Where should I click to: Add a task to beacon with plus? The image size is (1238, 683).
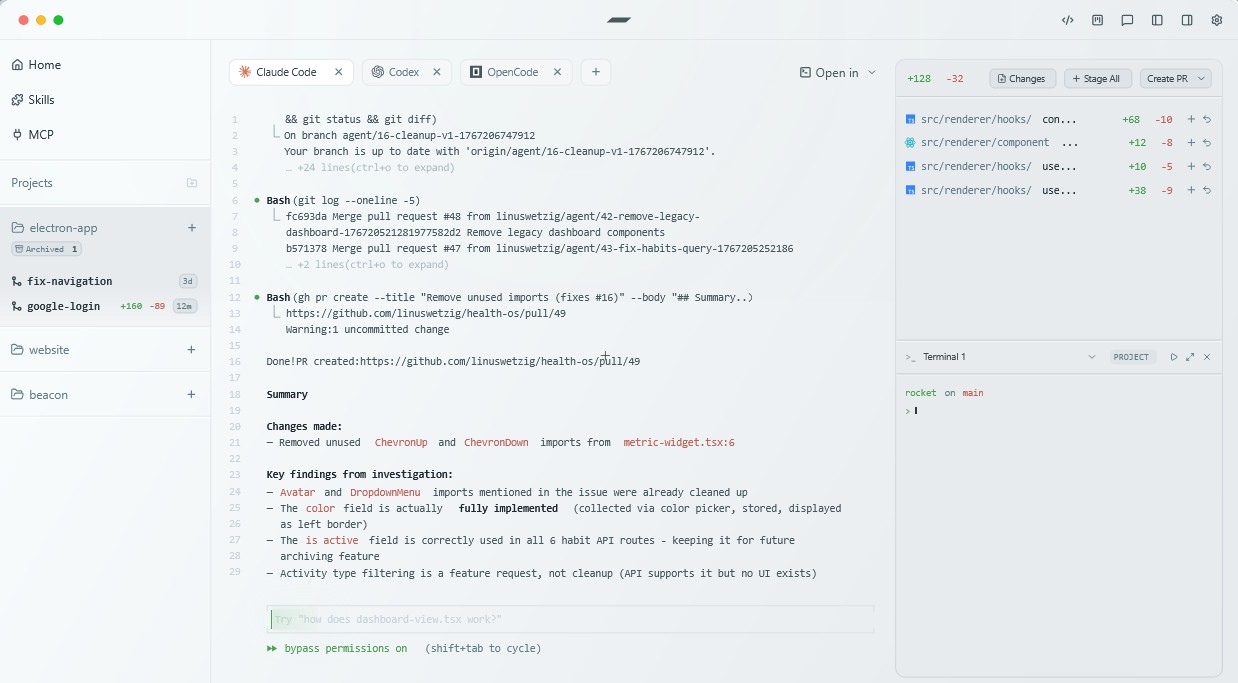192,395
